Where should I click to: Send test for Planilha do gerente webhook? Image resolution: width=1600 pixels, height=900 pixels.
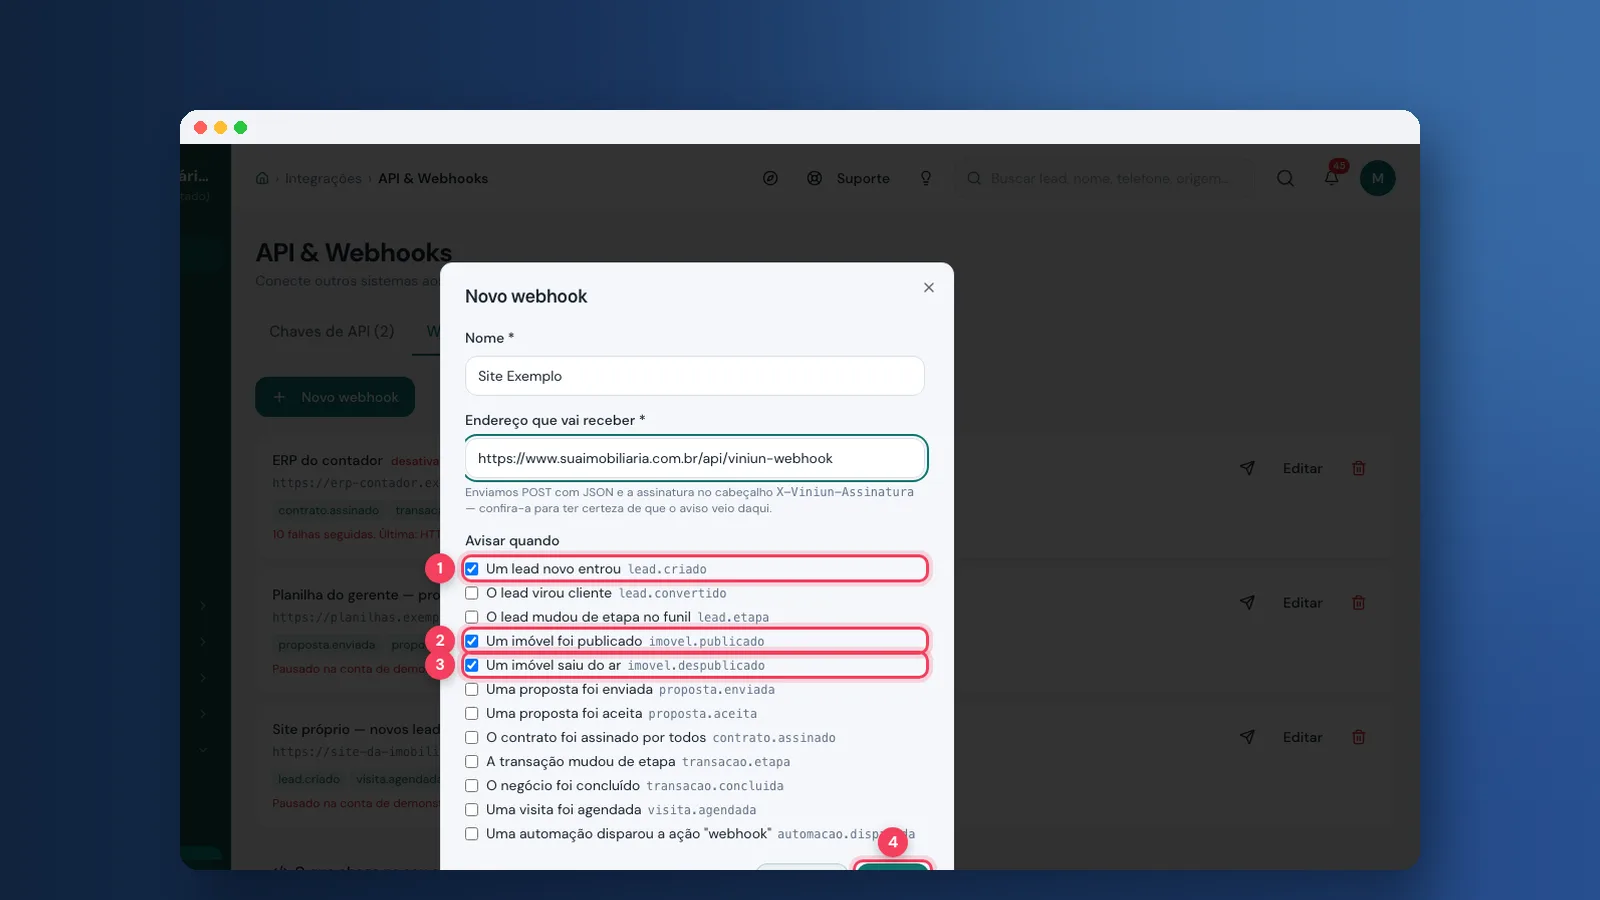pos(1247,603)
